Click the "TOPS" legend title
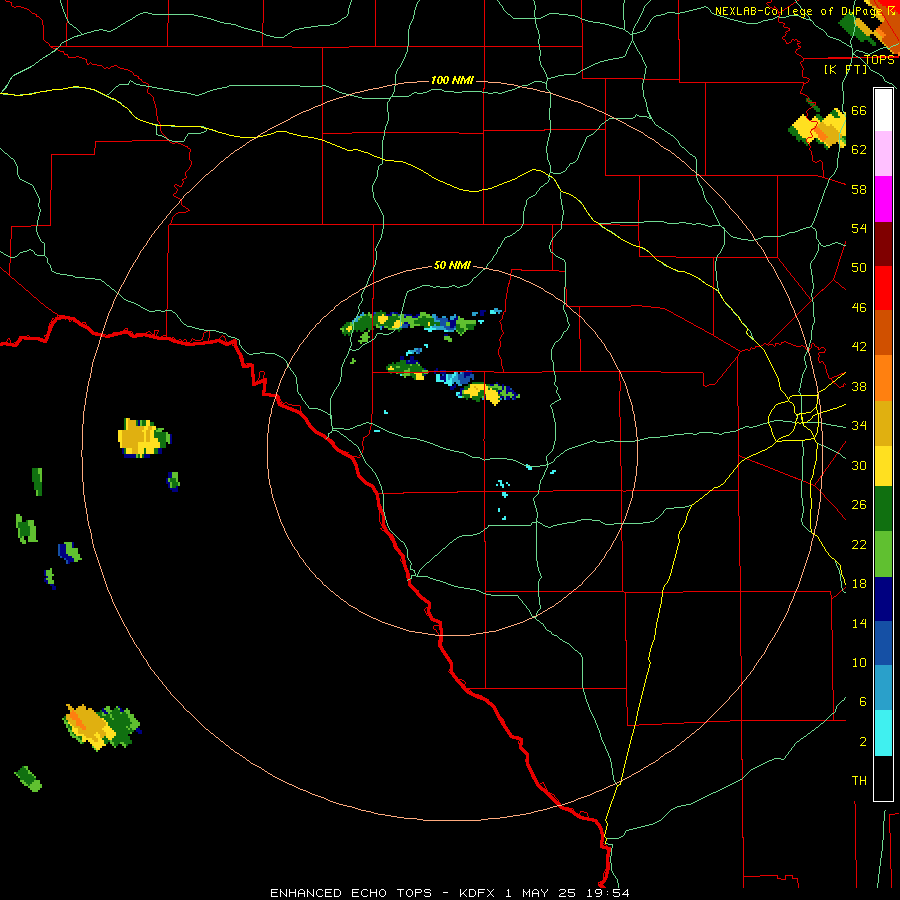Screen dimensions: 900x900 tap(879, 59)
